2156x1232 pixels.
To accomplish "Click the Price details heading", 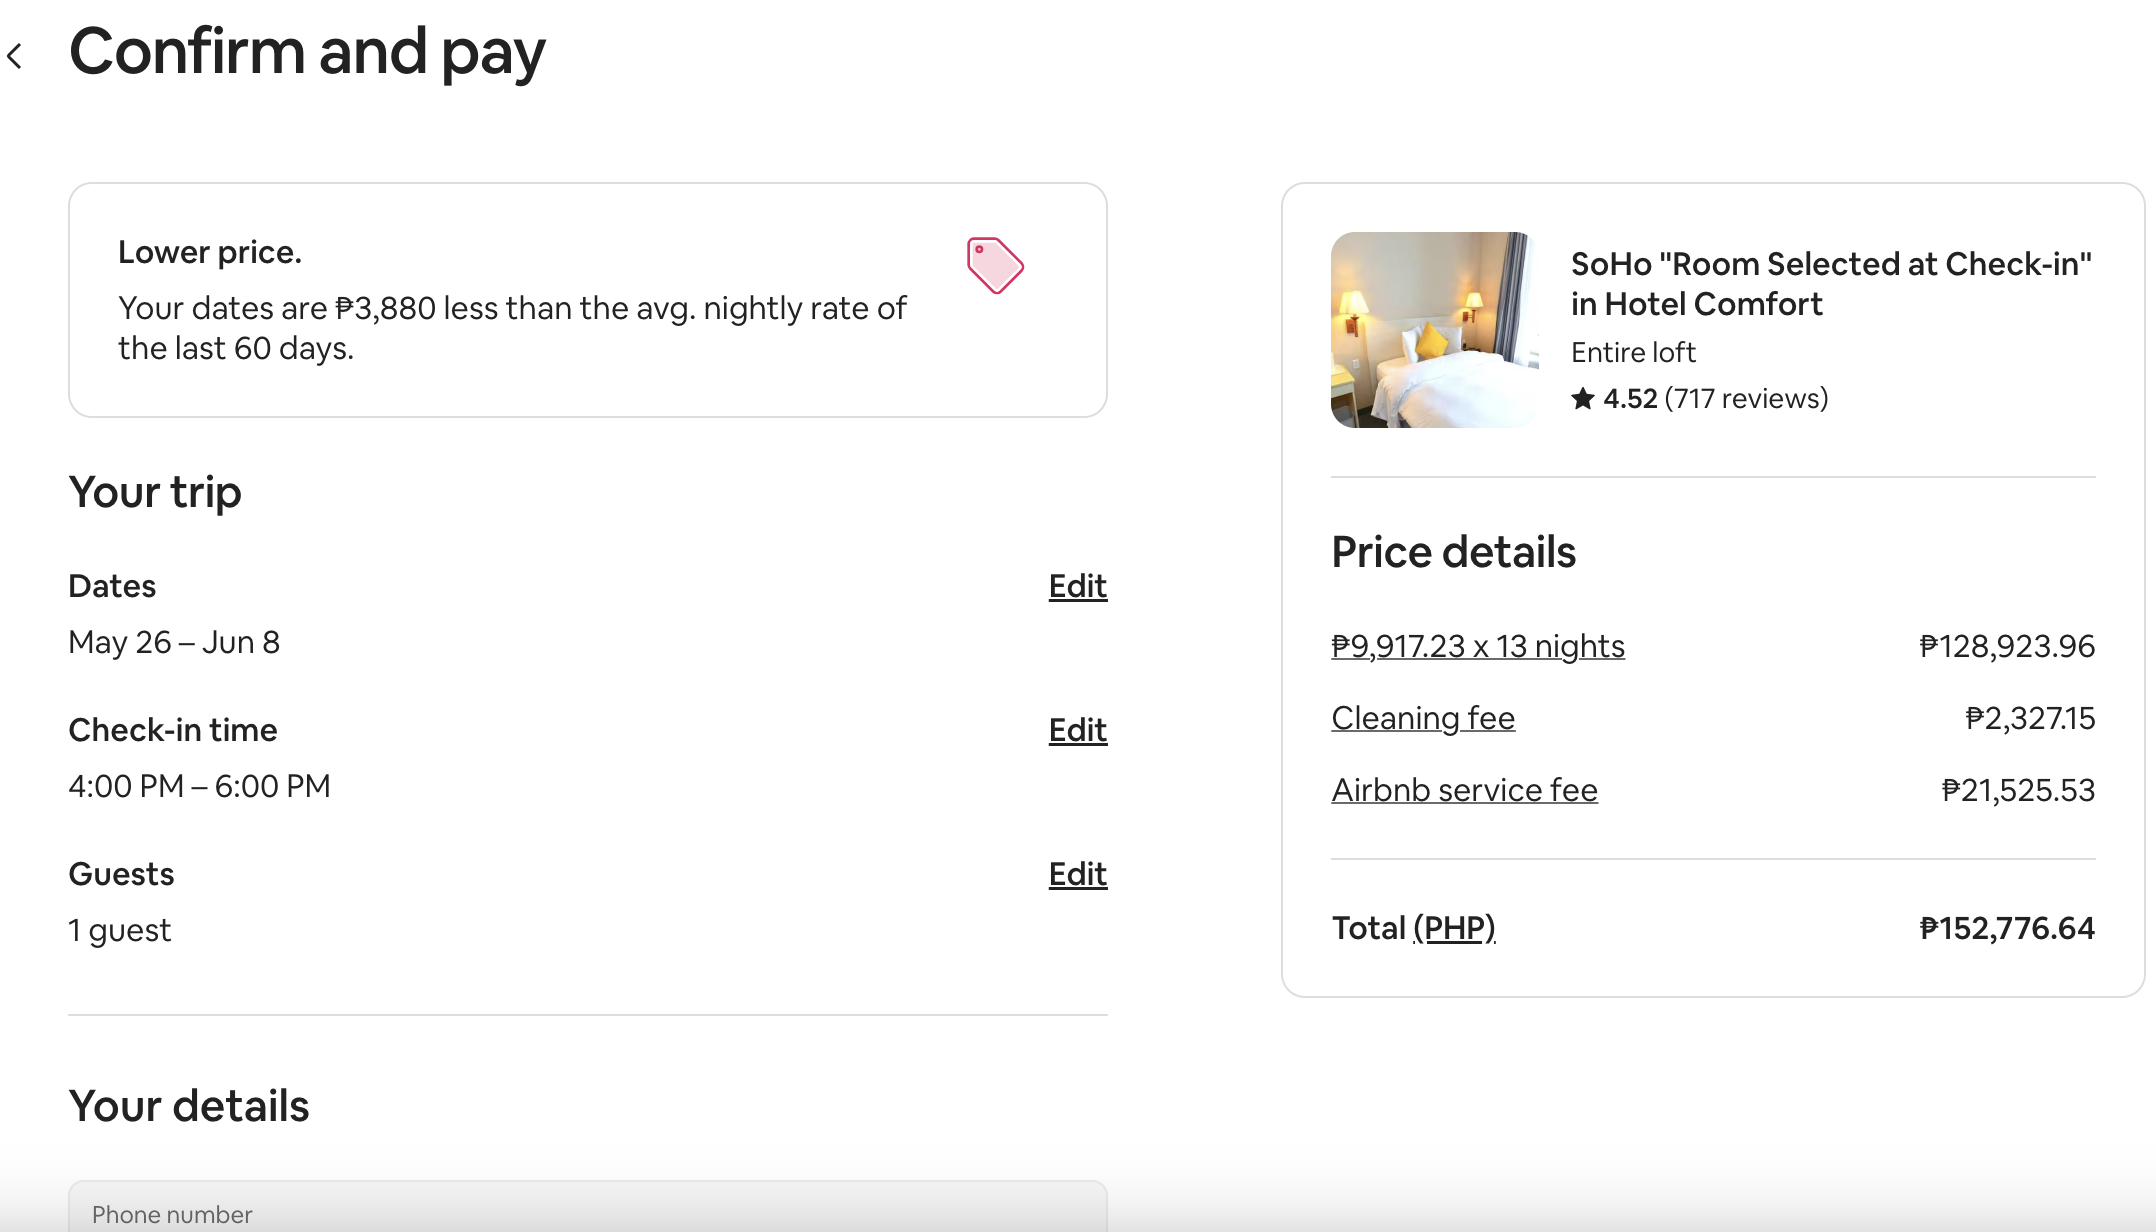I will point(1453,552).
